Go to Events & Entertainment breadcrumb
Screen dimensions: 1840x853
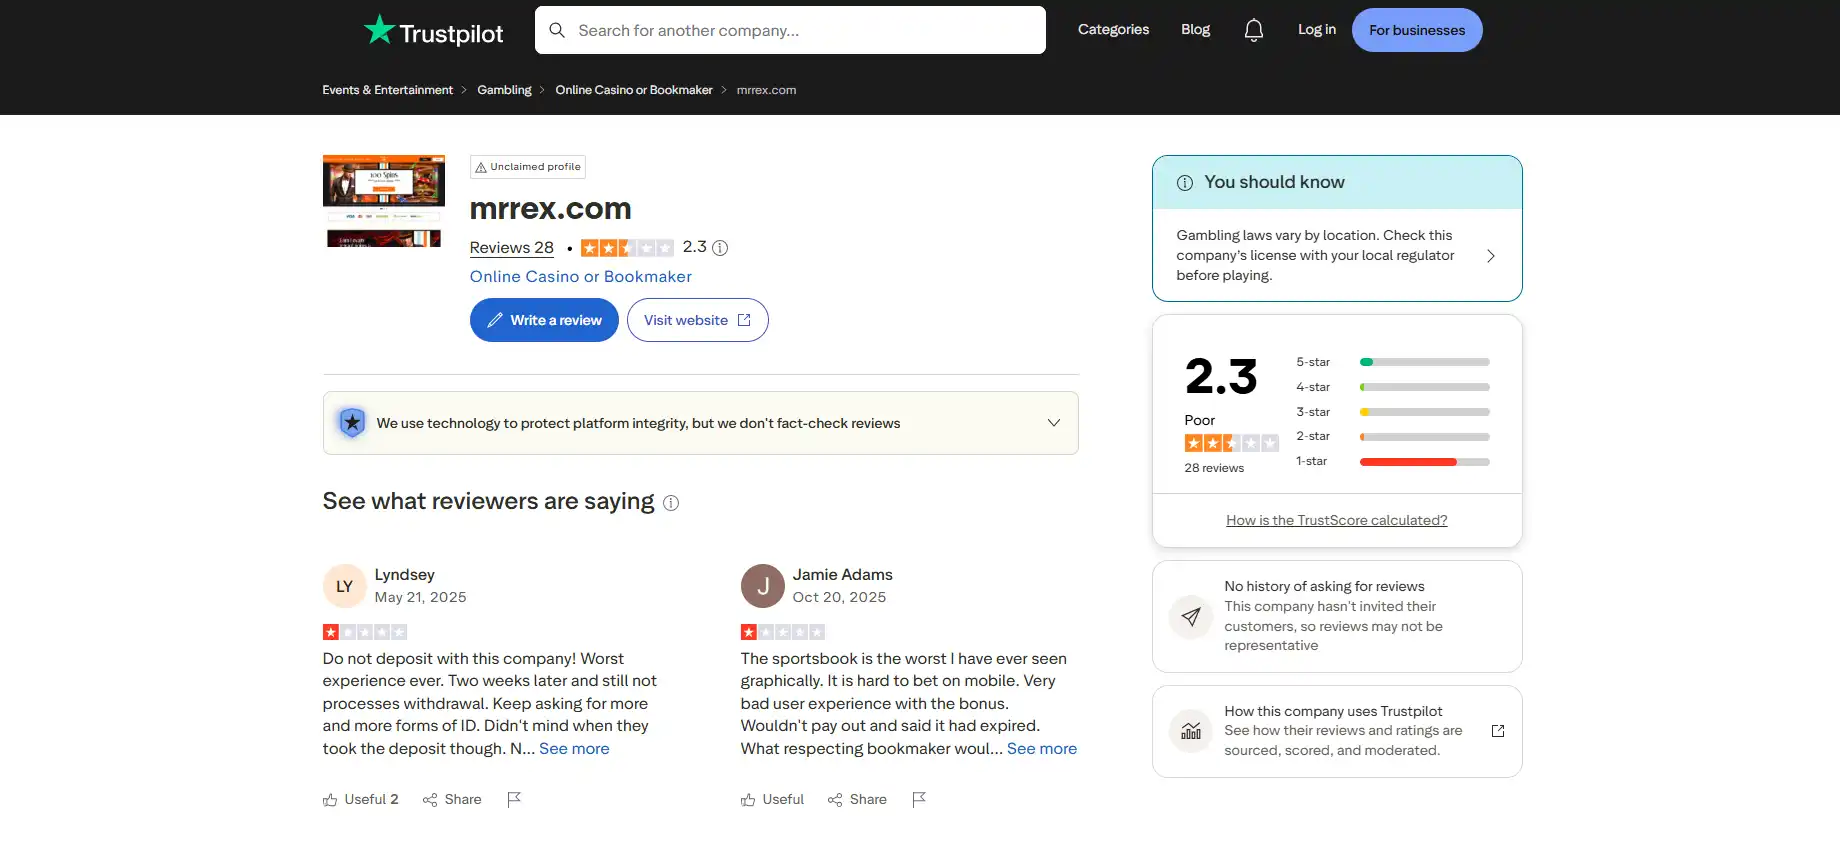(387, 90)
